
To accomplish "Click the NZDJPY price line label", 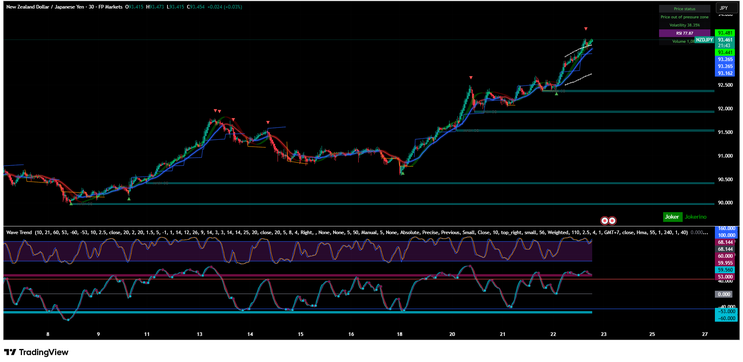I will click(704, 40).
